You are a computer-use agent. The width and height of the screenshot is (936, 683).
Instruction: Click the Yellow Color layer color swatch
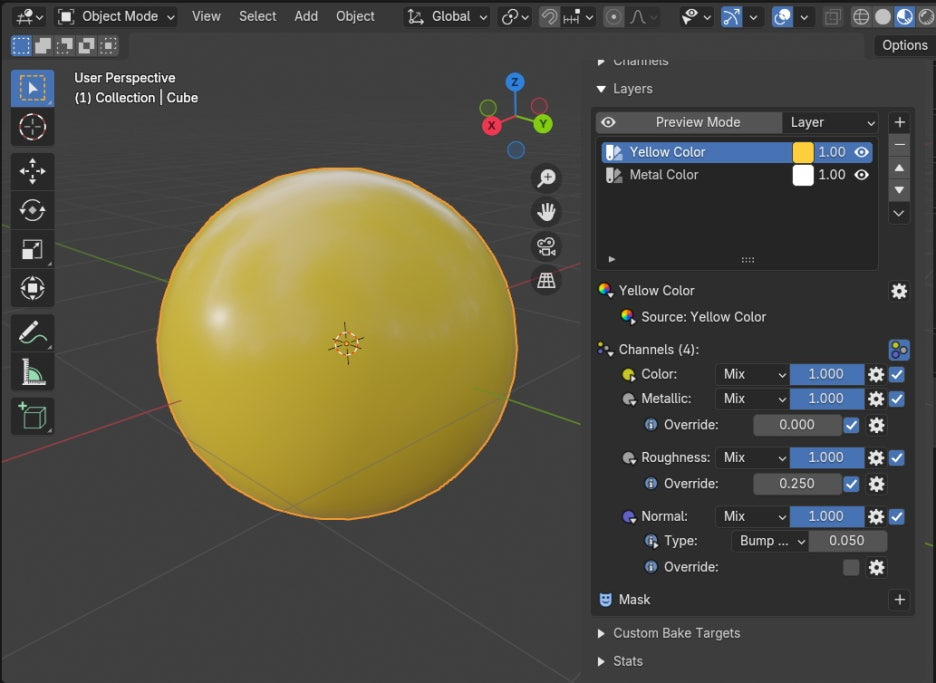(803, 152)
